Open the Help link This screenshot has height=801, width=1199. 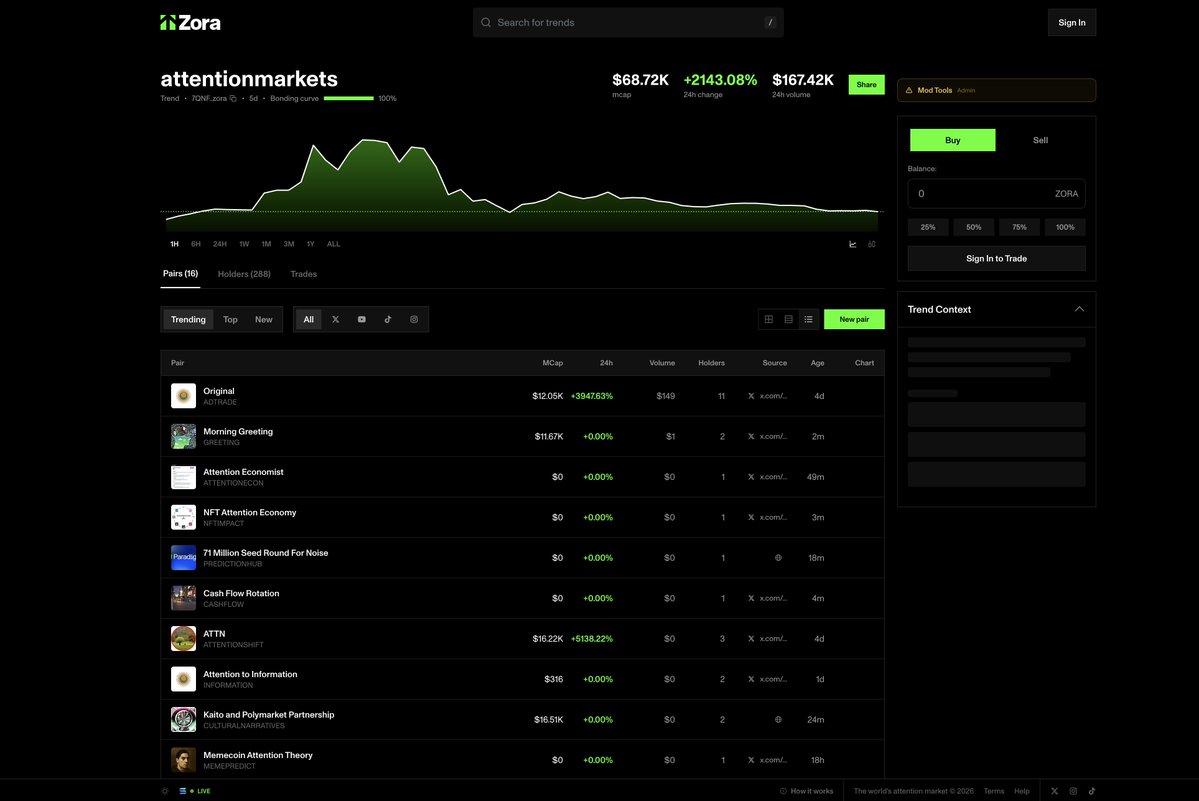1022,791
